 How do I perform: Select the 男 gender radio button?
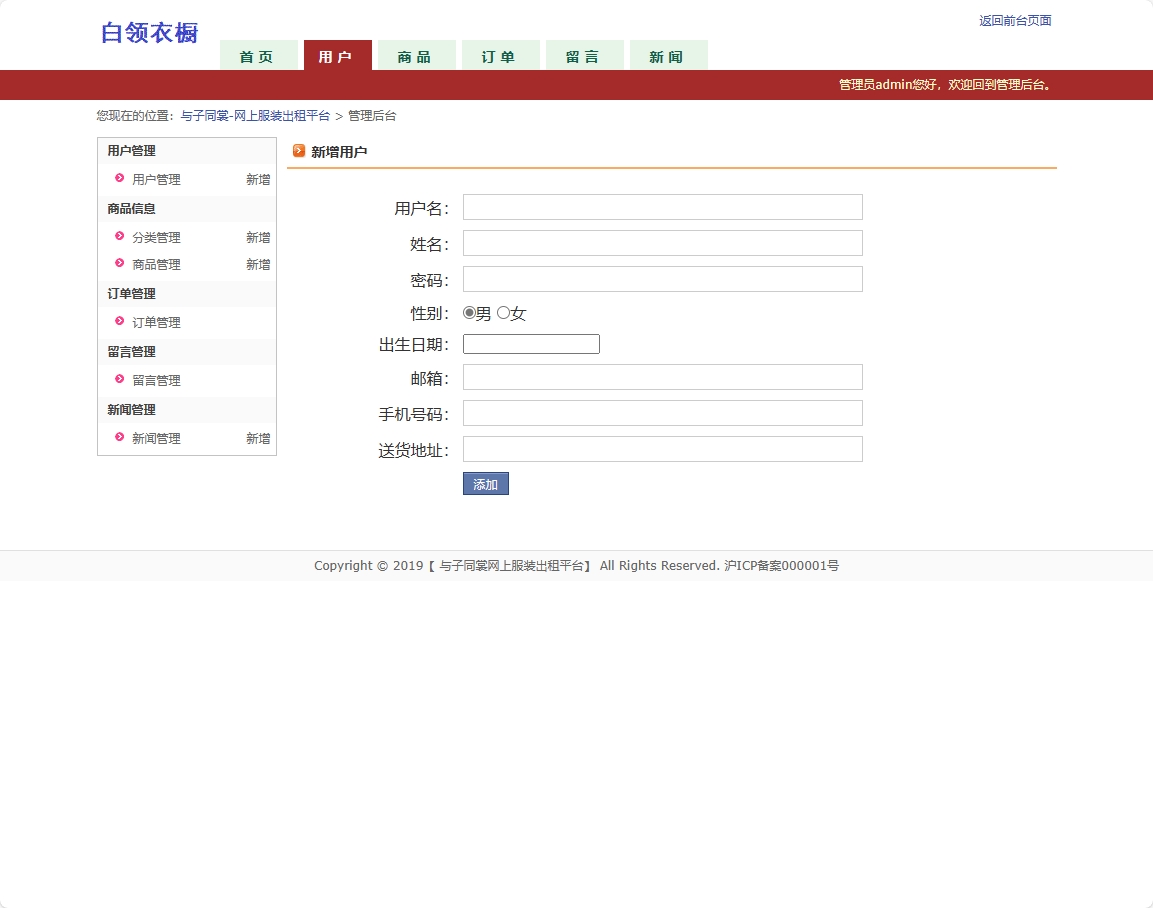click(469, 312)
